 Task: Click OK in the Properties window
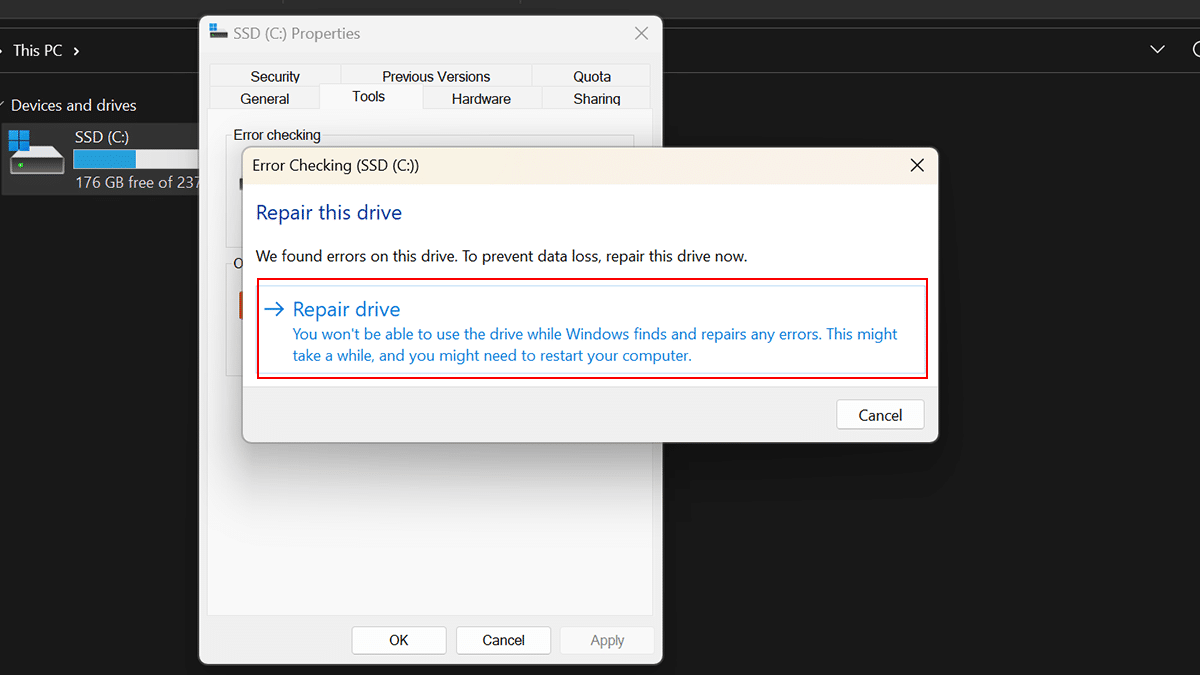(x=399, y=640)
